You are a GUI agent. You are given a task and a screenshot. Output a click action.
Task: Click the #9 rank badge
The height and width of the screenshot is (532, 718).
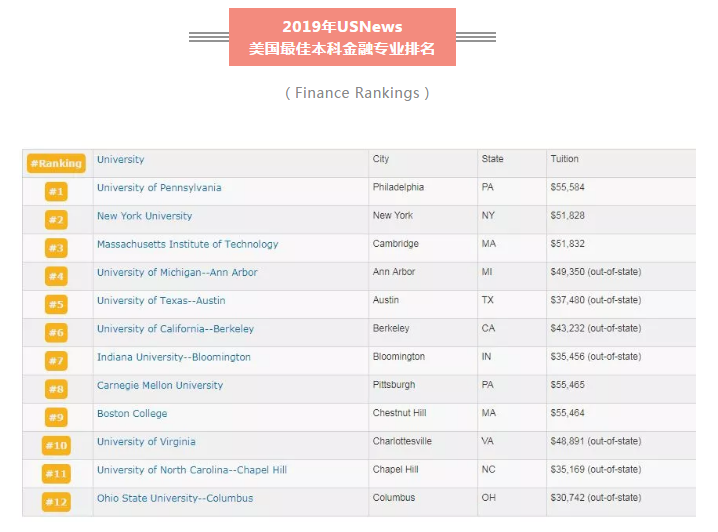56,418
